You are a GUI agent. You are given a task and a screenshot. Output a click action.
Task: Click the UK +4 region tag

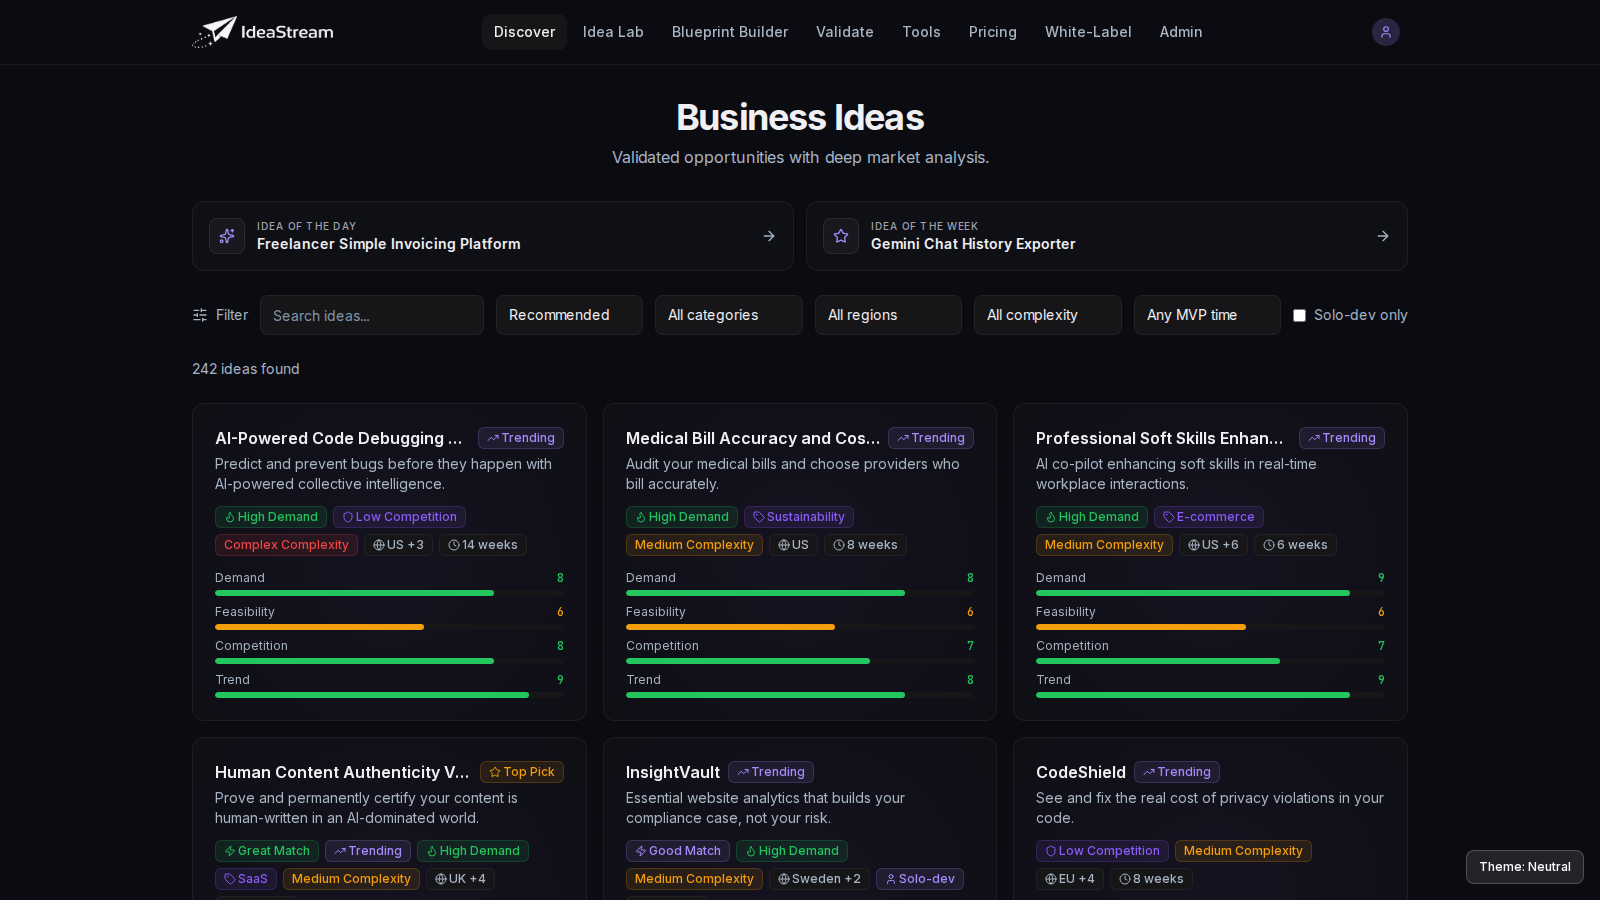click(460, 879)
